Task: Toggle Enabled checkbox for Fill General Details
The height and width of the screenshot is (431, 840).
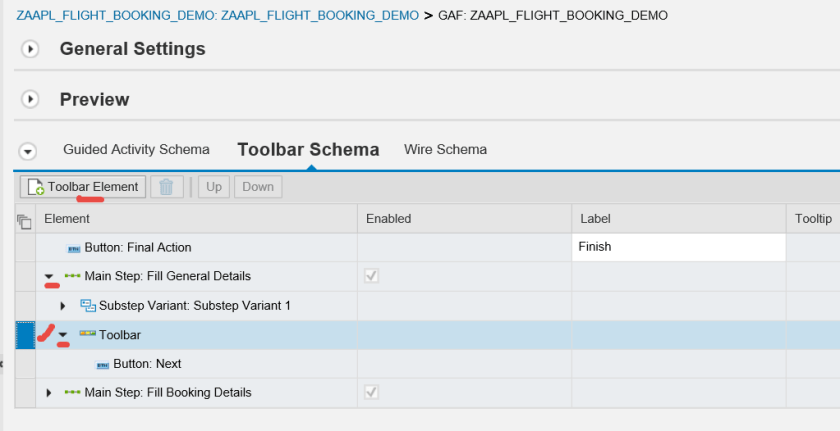Action: click(x=372, y=276)
